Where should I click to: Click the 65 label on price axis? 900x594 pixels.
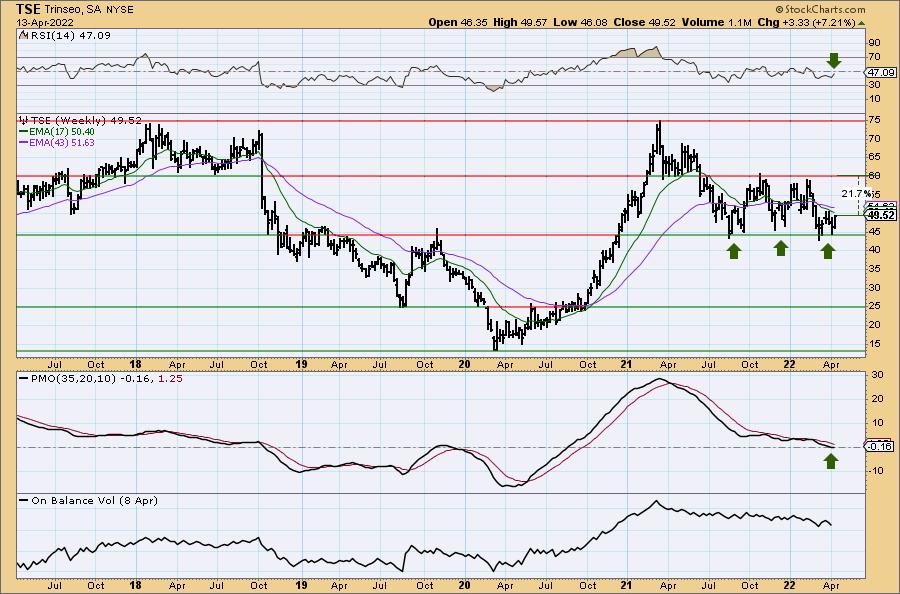(x=874, y=157)
